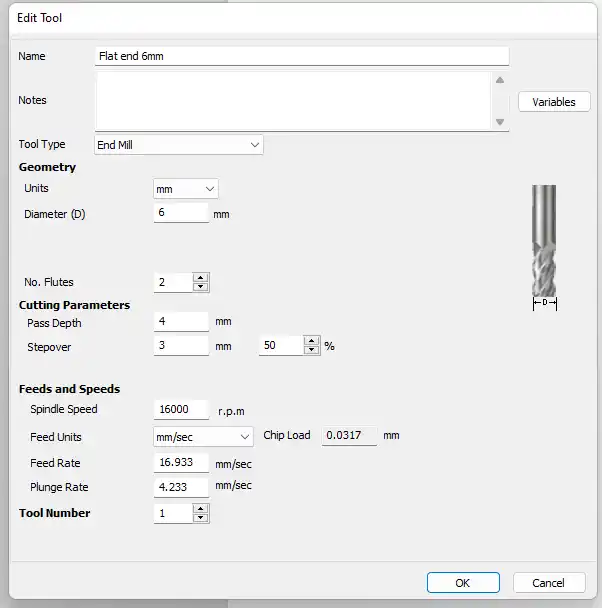The height and width of the screenshot is (608, 602).
Task: Increase the Stepover percentage spinner
Action: tap(312, 340)
